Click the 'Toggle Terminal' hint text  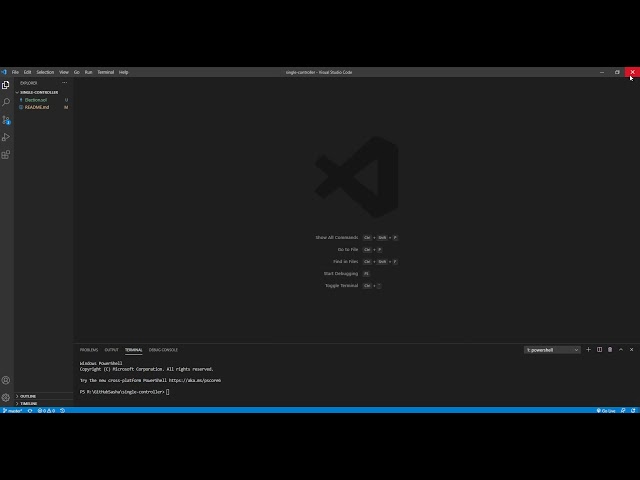tap(342, 286)
